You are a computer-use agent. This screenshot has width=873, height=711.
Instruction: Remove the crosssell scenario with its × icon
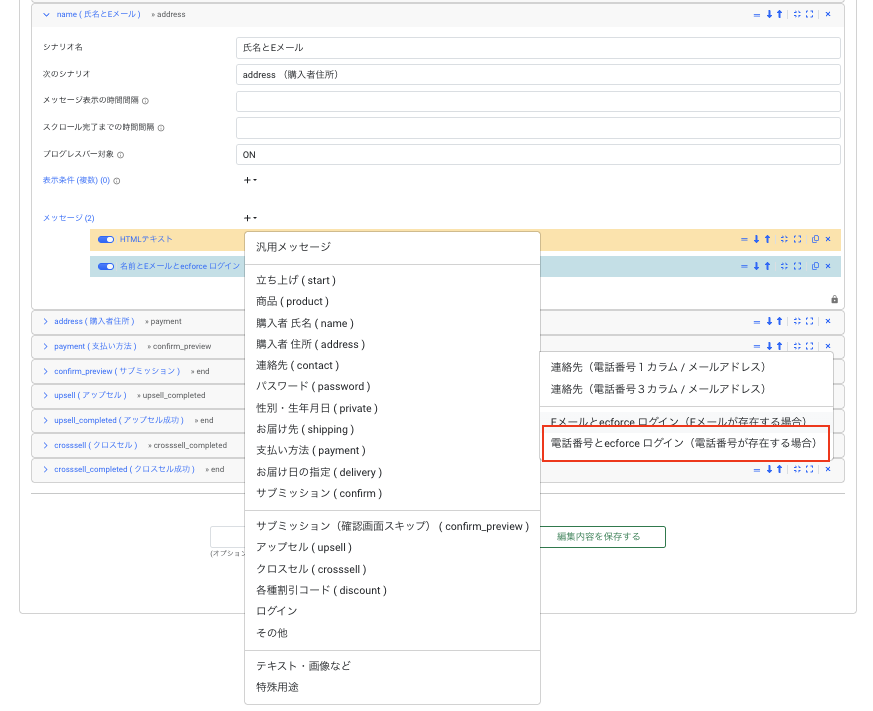828,444
